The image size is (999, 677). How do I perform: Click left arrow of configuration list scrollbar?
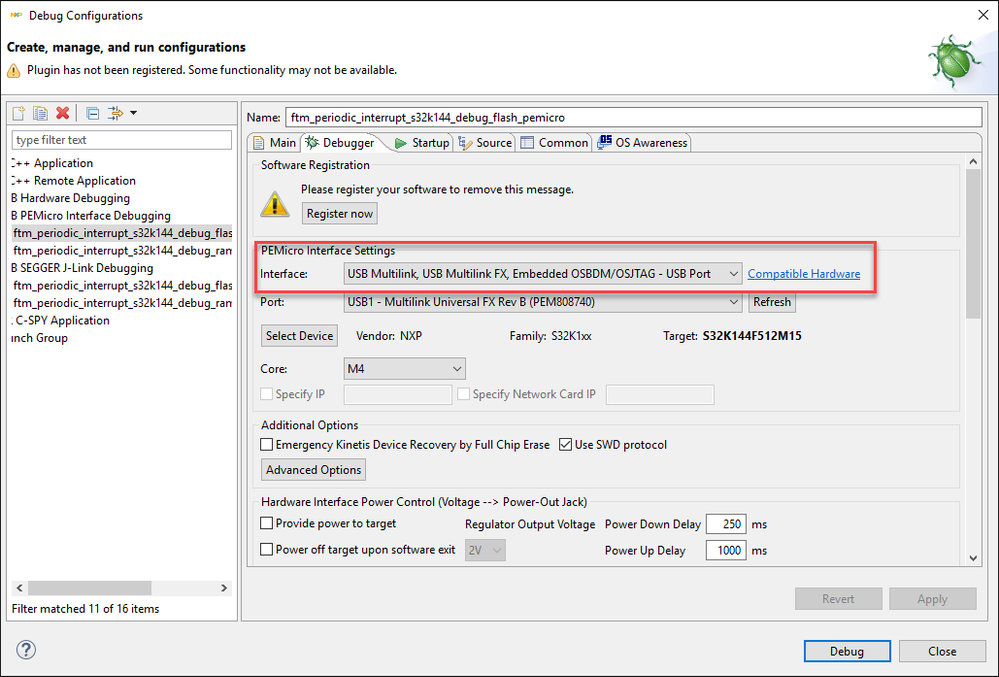[20, 588]
